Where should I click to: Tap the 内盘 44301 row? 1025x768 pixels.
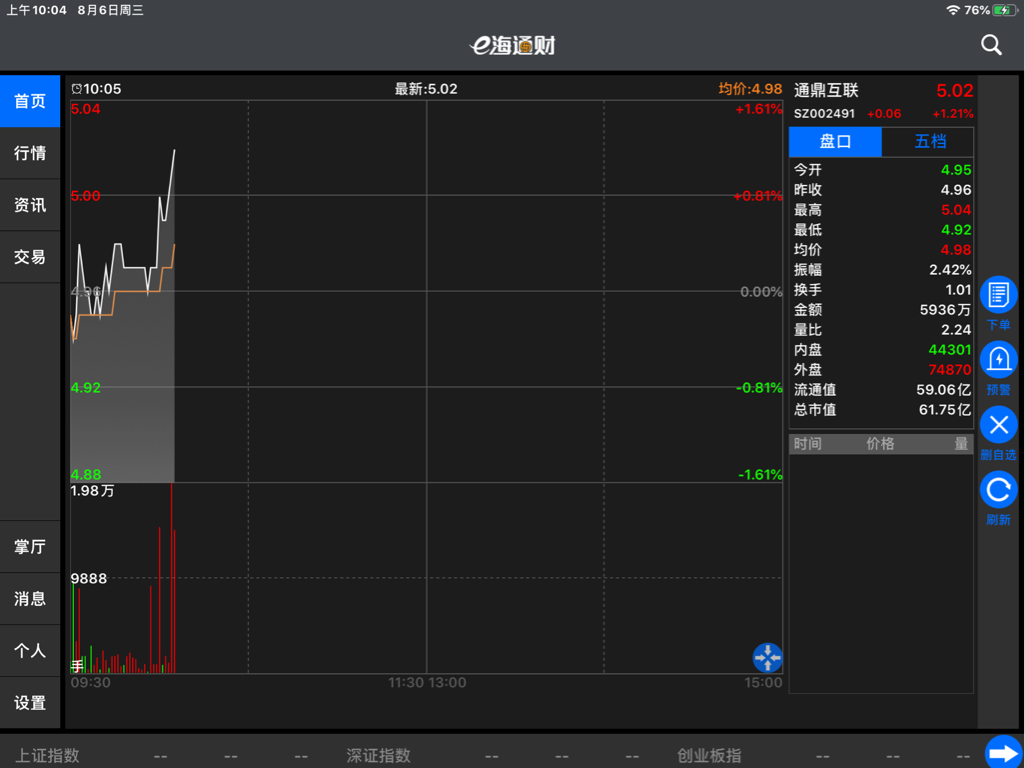coord(882,350)
